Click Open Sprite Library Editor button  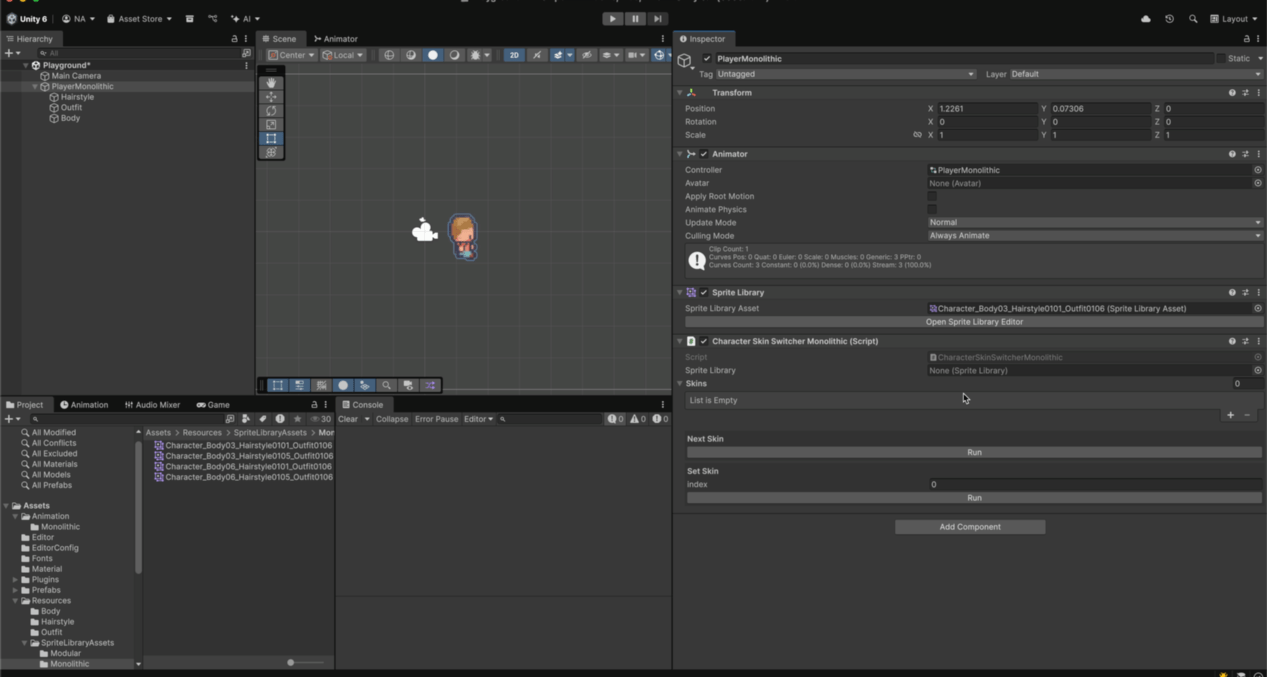973,322
